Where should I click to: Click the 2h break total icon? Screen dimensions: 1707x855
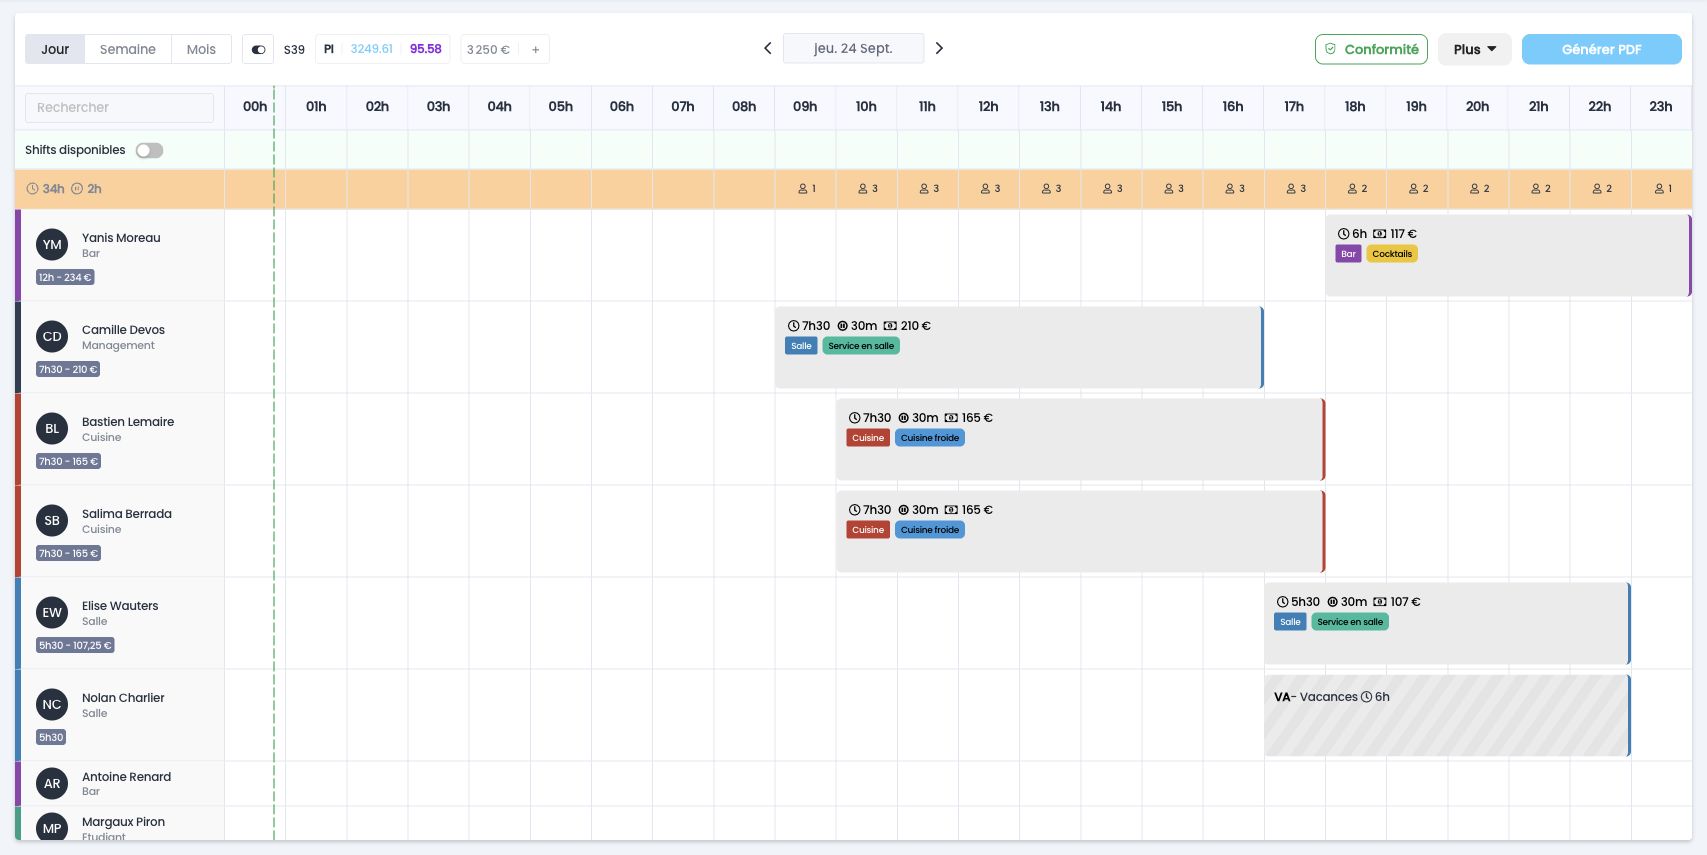(77, 189)
